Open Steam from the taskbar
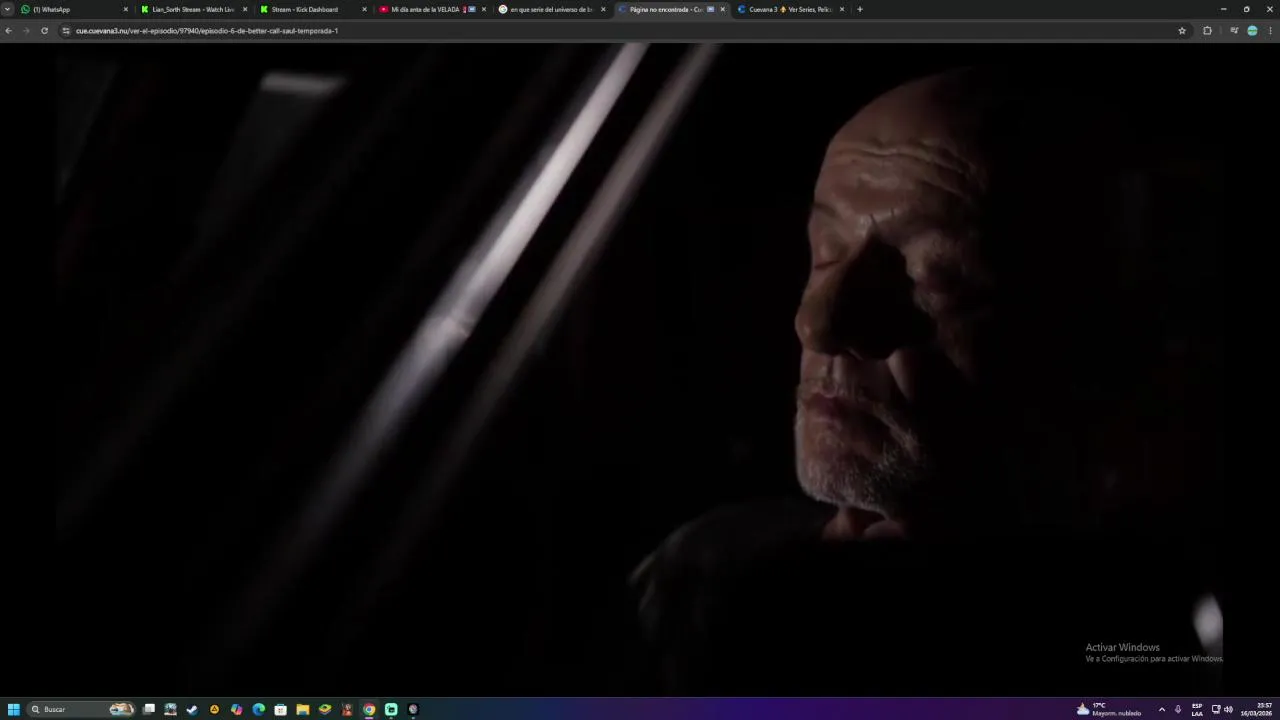The width and height of the screenshot is (1280, 720). pyautogui.click(x=192, y=709)
